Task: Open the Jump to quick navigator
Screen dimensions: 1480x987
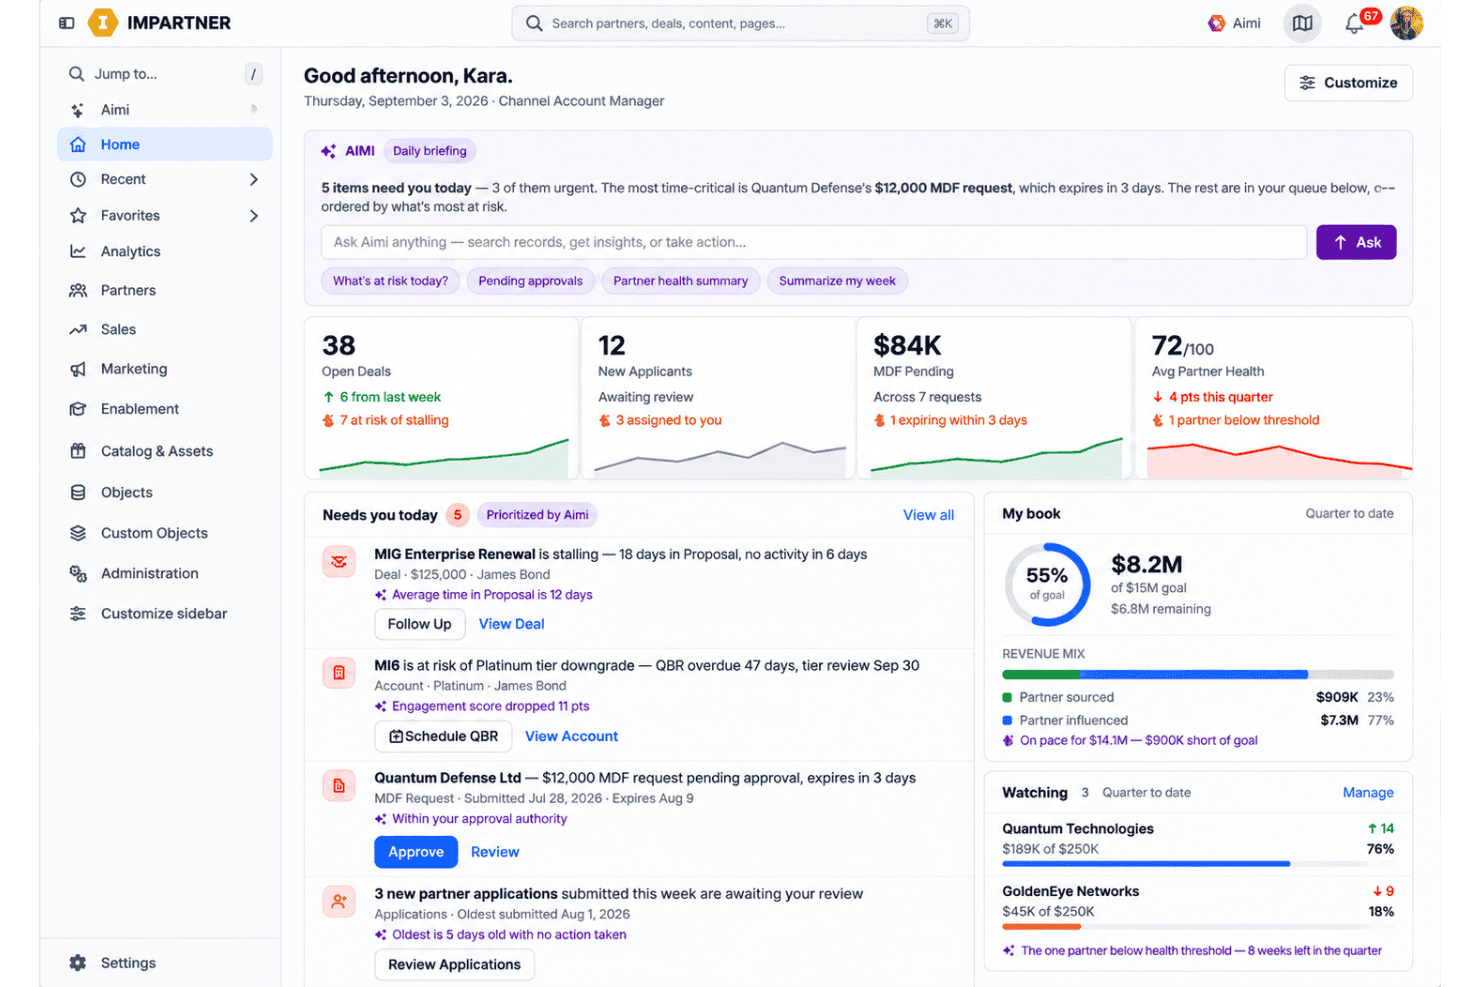Action: click(x=165, y=74)
